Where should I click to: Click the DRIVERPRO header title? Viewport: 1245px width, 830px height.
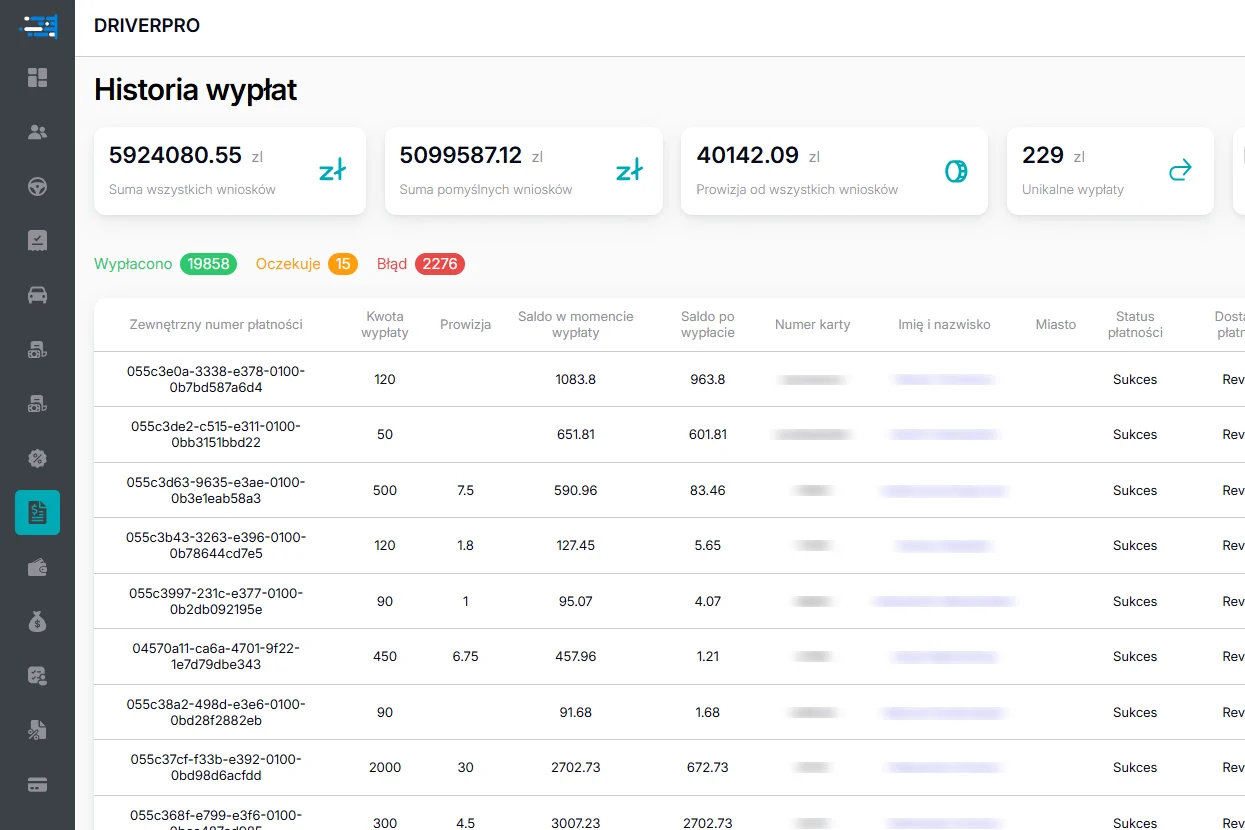(x=147, y=26)
